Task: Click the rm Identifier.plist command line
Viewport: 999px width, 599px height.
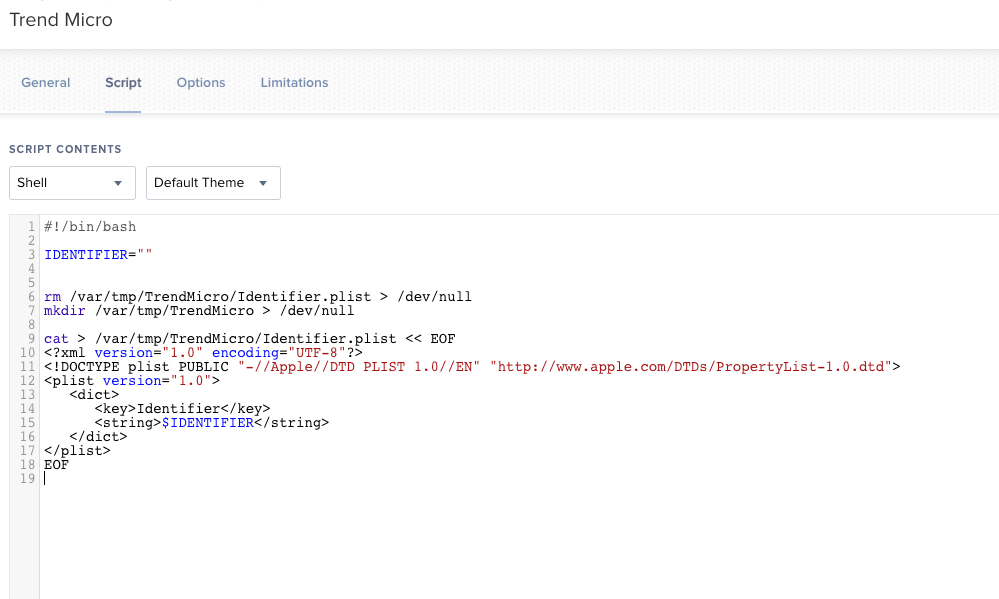Action: (258, 297)
